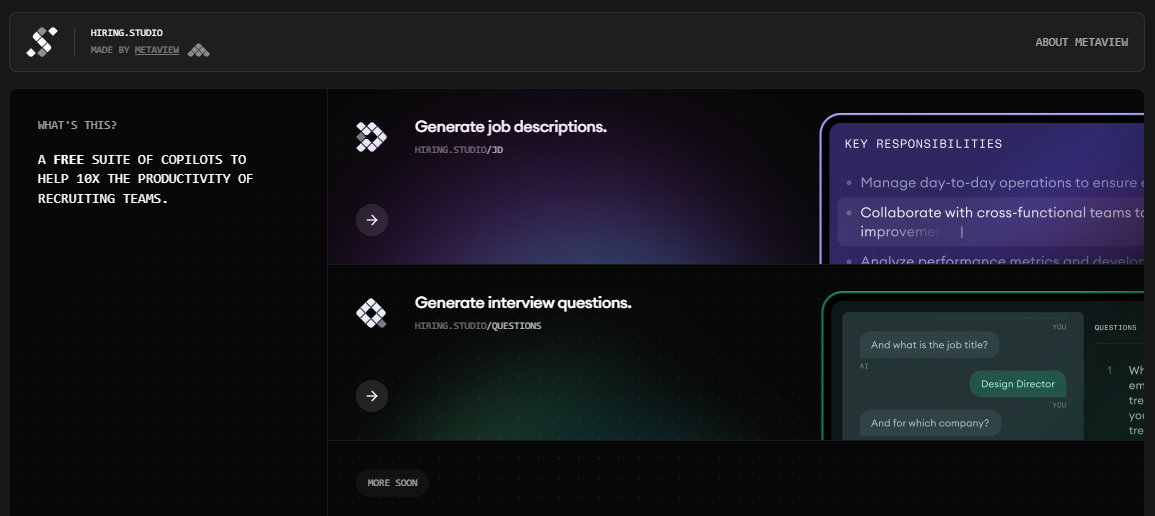Click the free suite of copilots description
The width and height of the screenshot is (1155, 516).
(x=146, y=179)
